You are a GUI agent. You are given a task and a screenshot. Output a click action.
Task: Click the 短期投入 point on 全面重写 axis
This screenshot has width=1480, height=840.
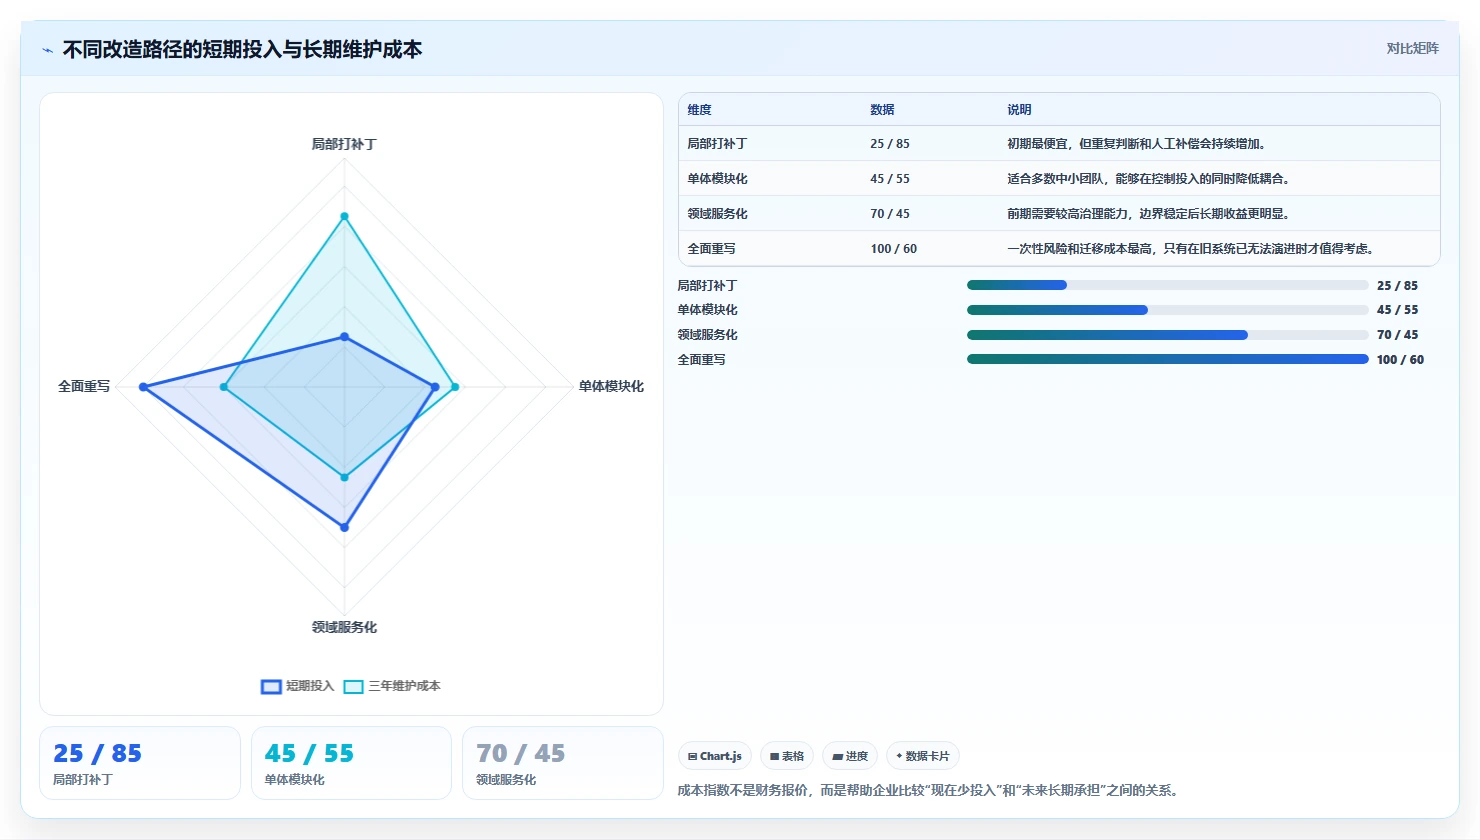click(x=144, y=387)
